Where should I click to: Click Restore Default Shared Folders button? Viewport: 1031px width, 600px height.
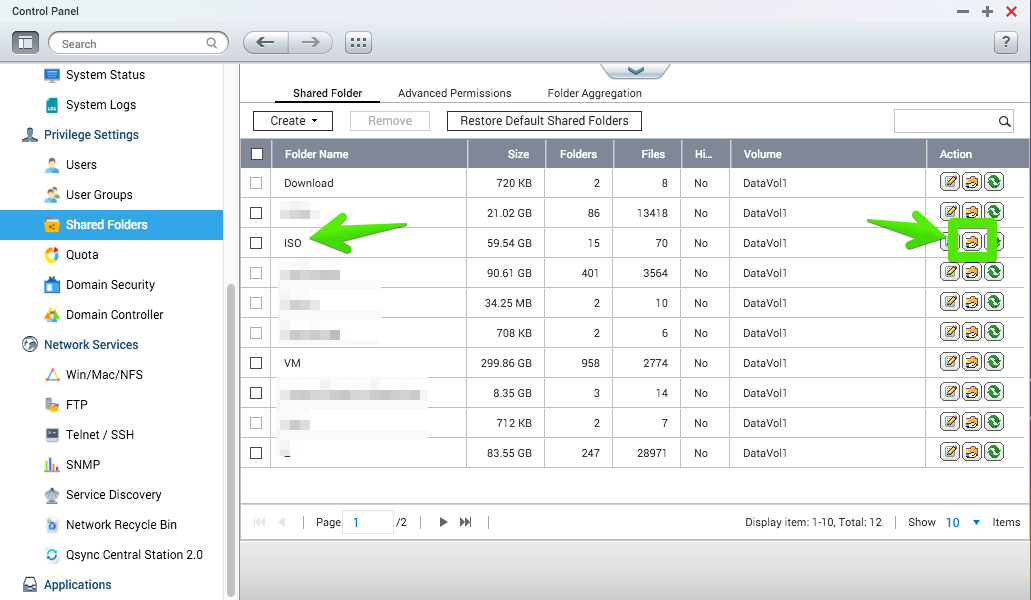pyautogui.click(x=544, y=121)
